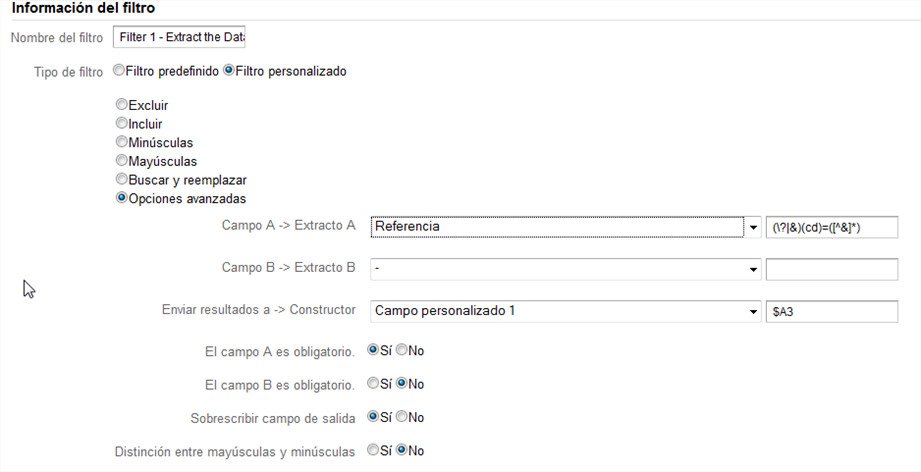
Task: Select Opciones avanzadas radio button
Action: [122, 198]
